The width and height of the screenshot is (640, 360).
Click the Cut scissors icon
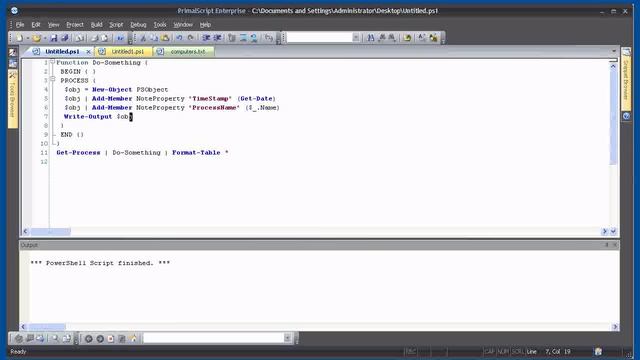(x=143, y=38)
